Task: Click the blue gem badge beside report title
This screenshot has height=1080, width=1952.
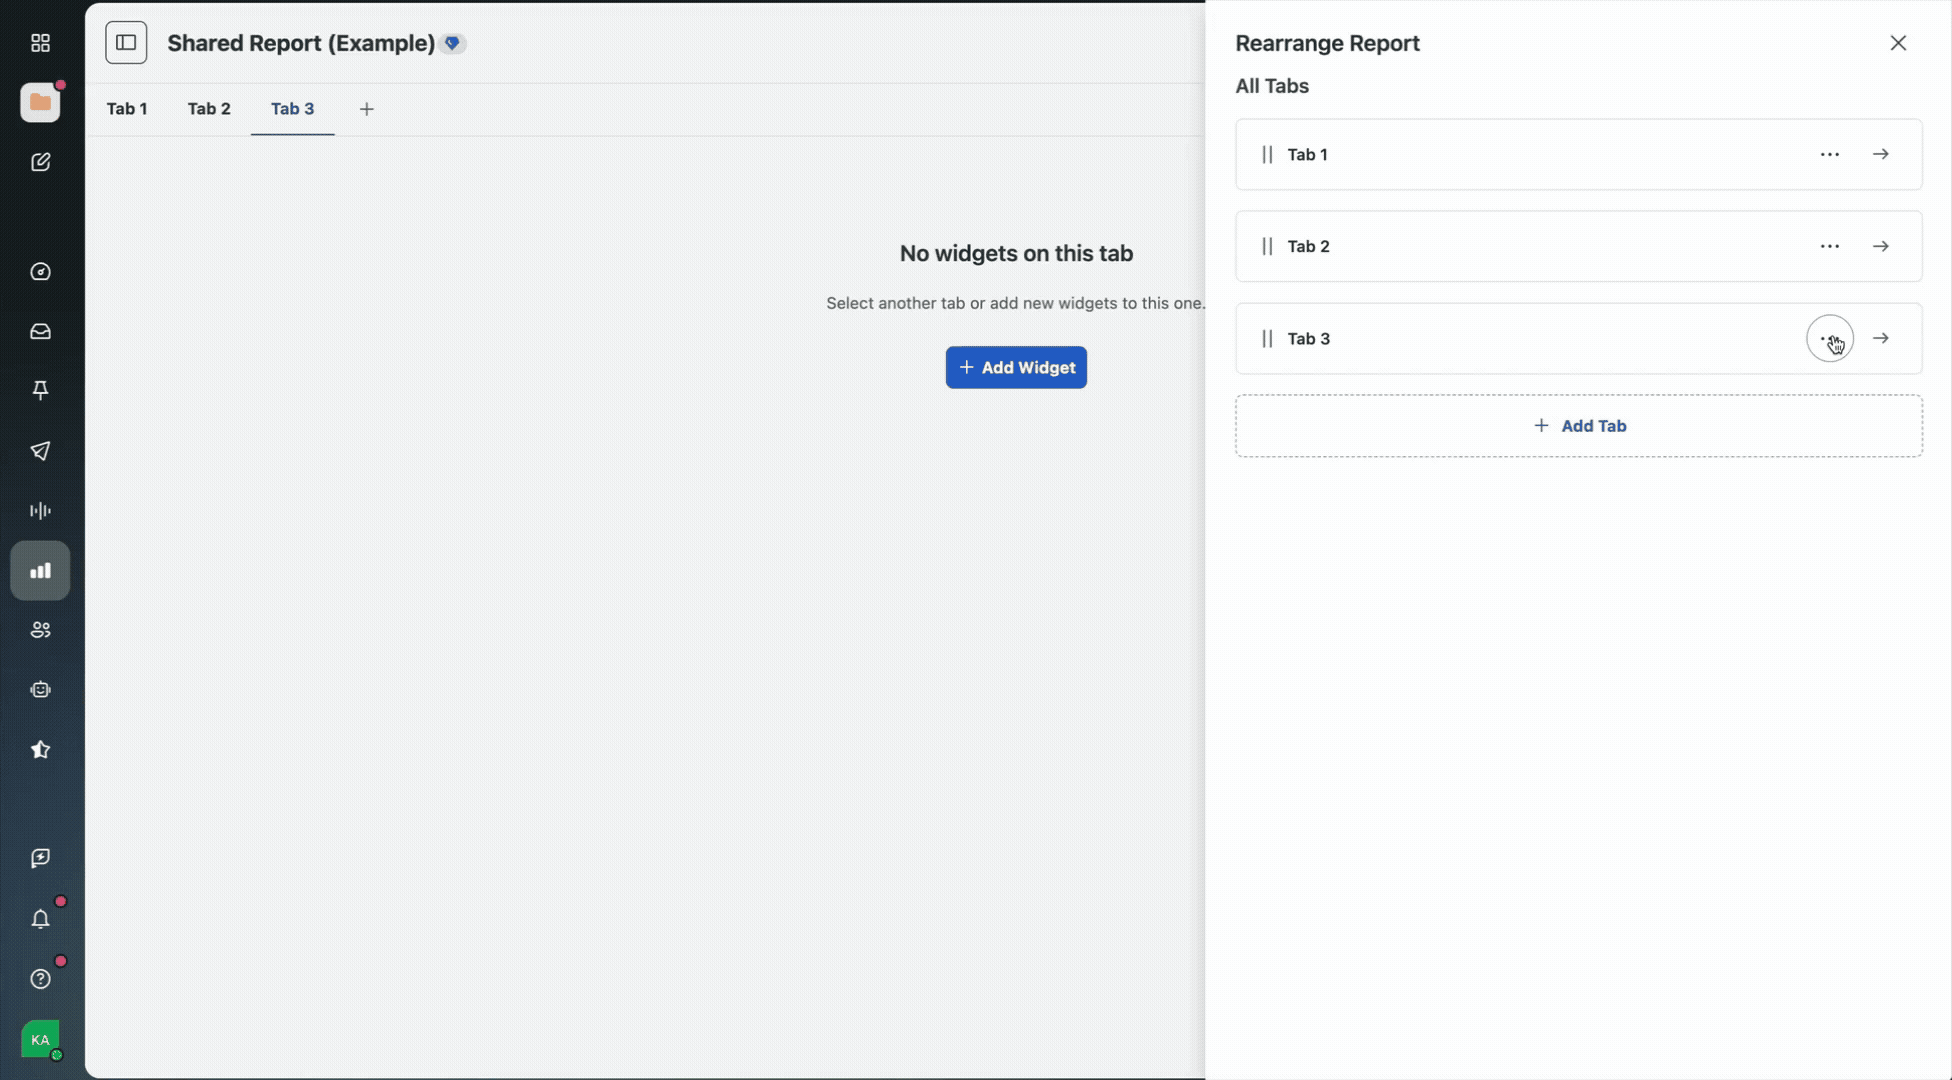Action: pyautogui.click(x=452, y=43)
